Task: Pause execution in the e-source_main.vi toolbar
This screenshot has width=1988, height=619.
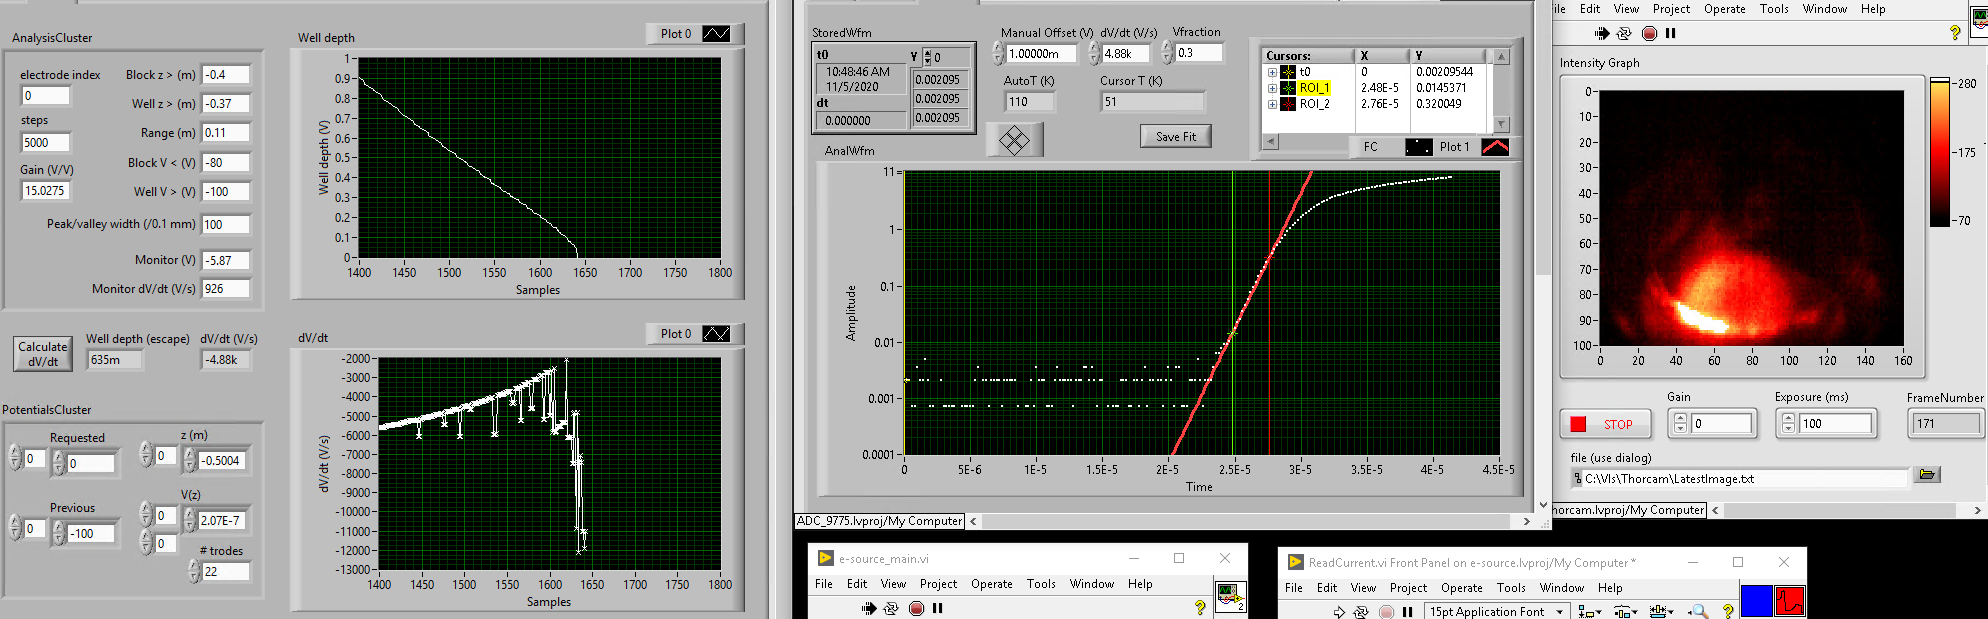Action: [x=937, y=608]
